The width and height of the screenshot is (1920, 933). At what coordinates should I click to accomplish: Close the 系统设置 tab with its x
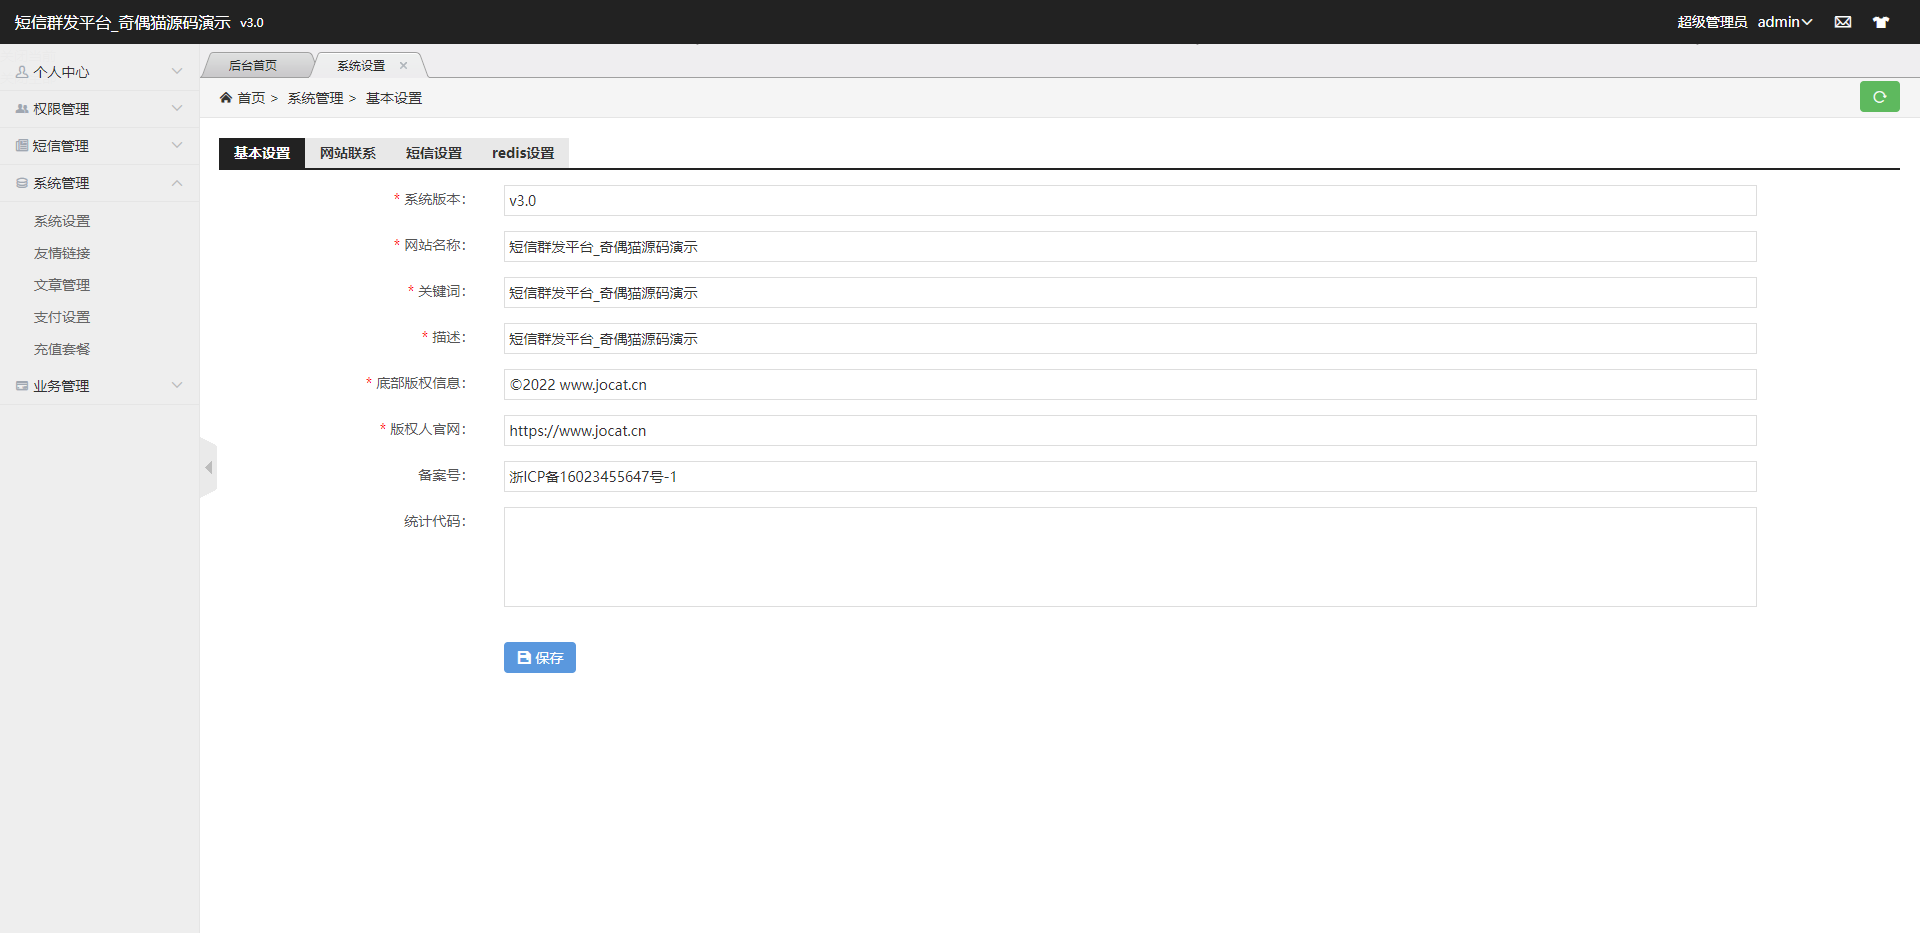(403, 66)
